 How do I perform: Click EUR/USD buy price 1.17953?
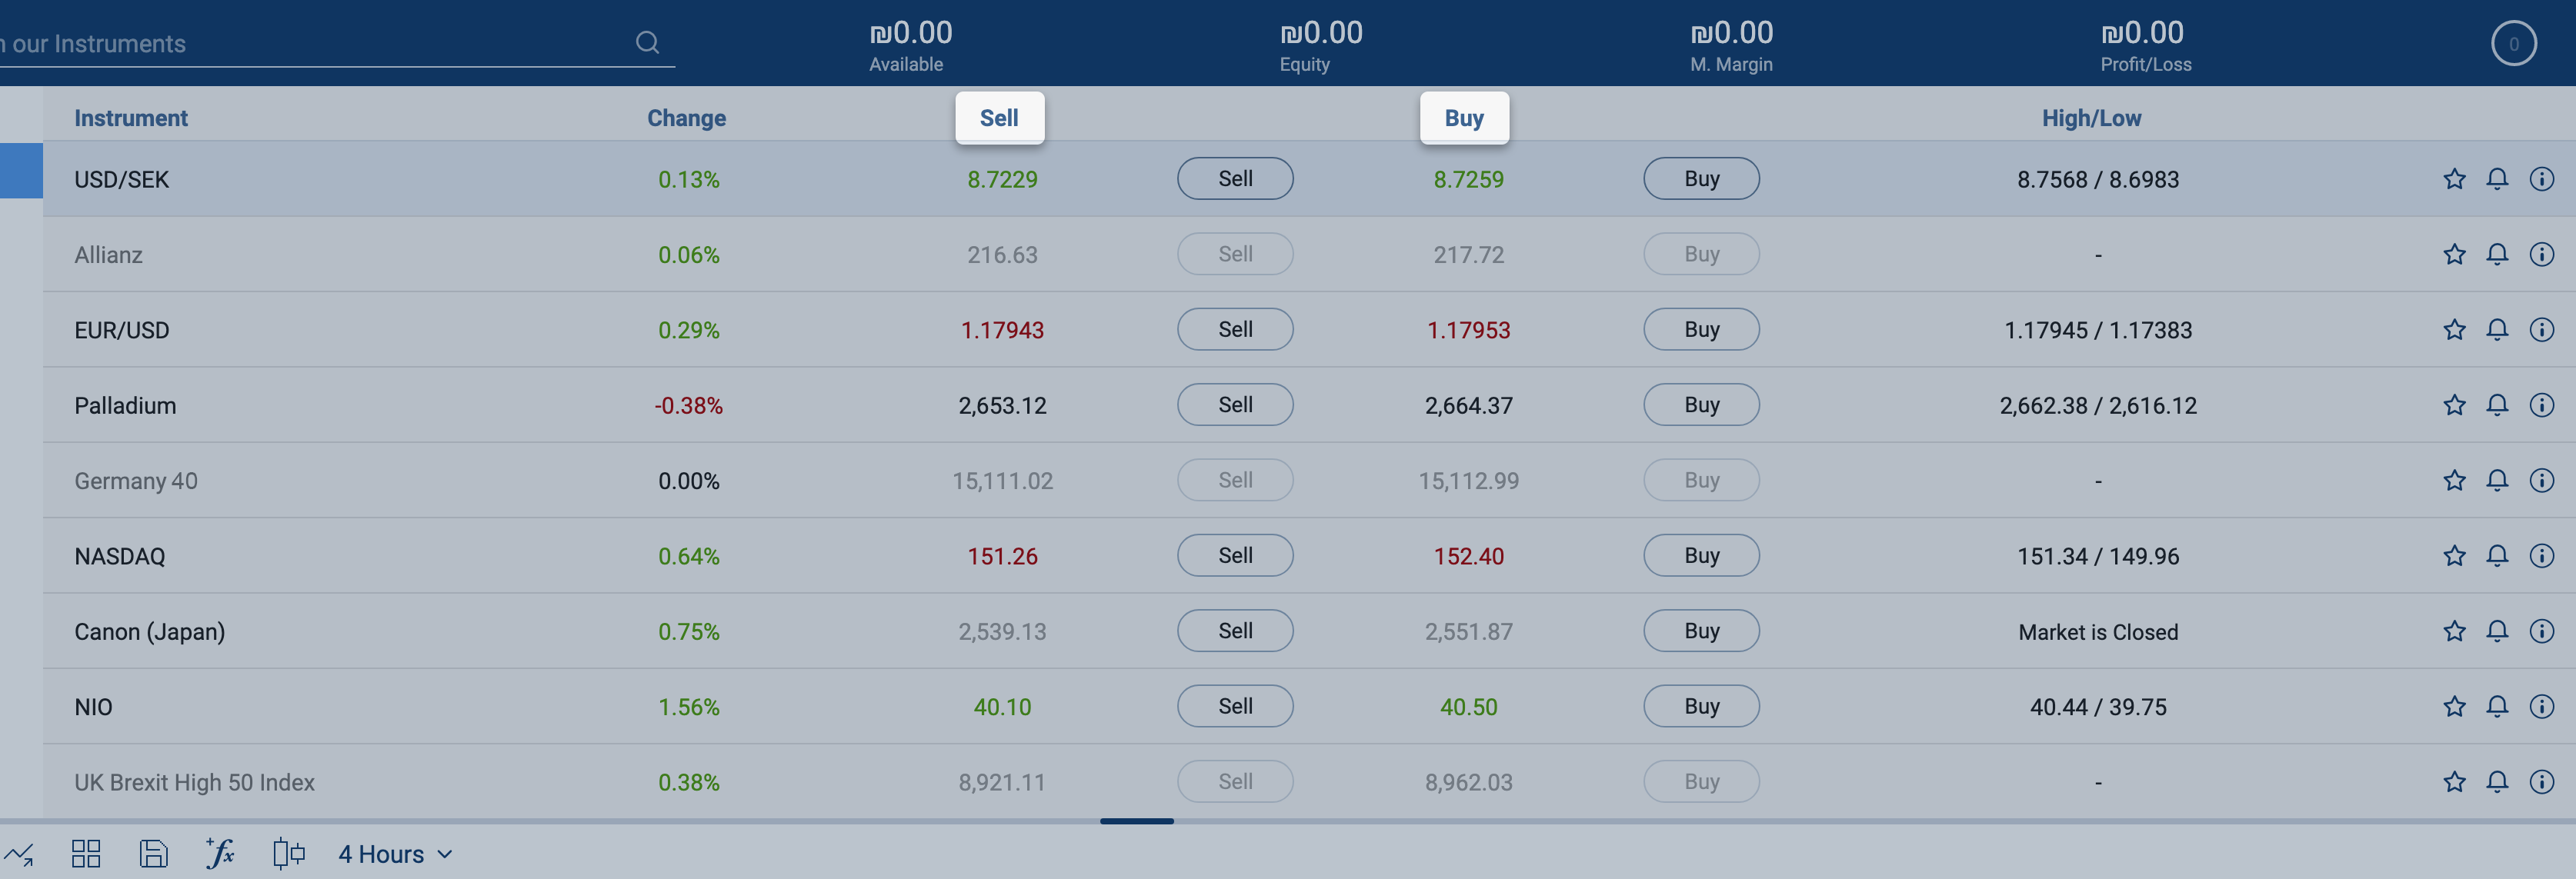coord(1468,330)
